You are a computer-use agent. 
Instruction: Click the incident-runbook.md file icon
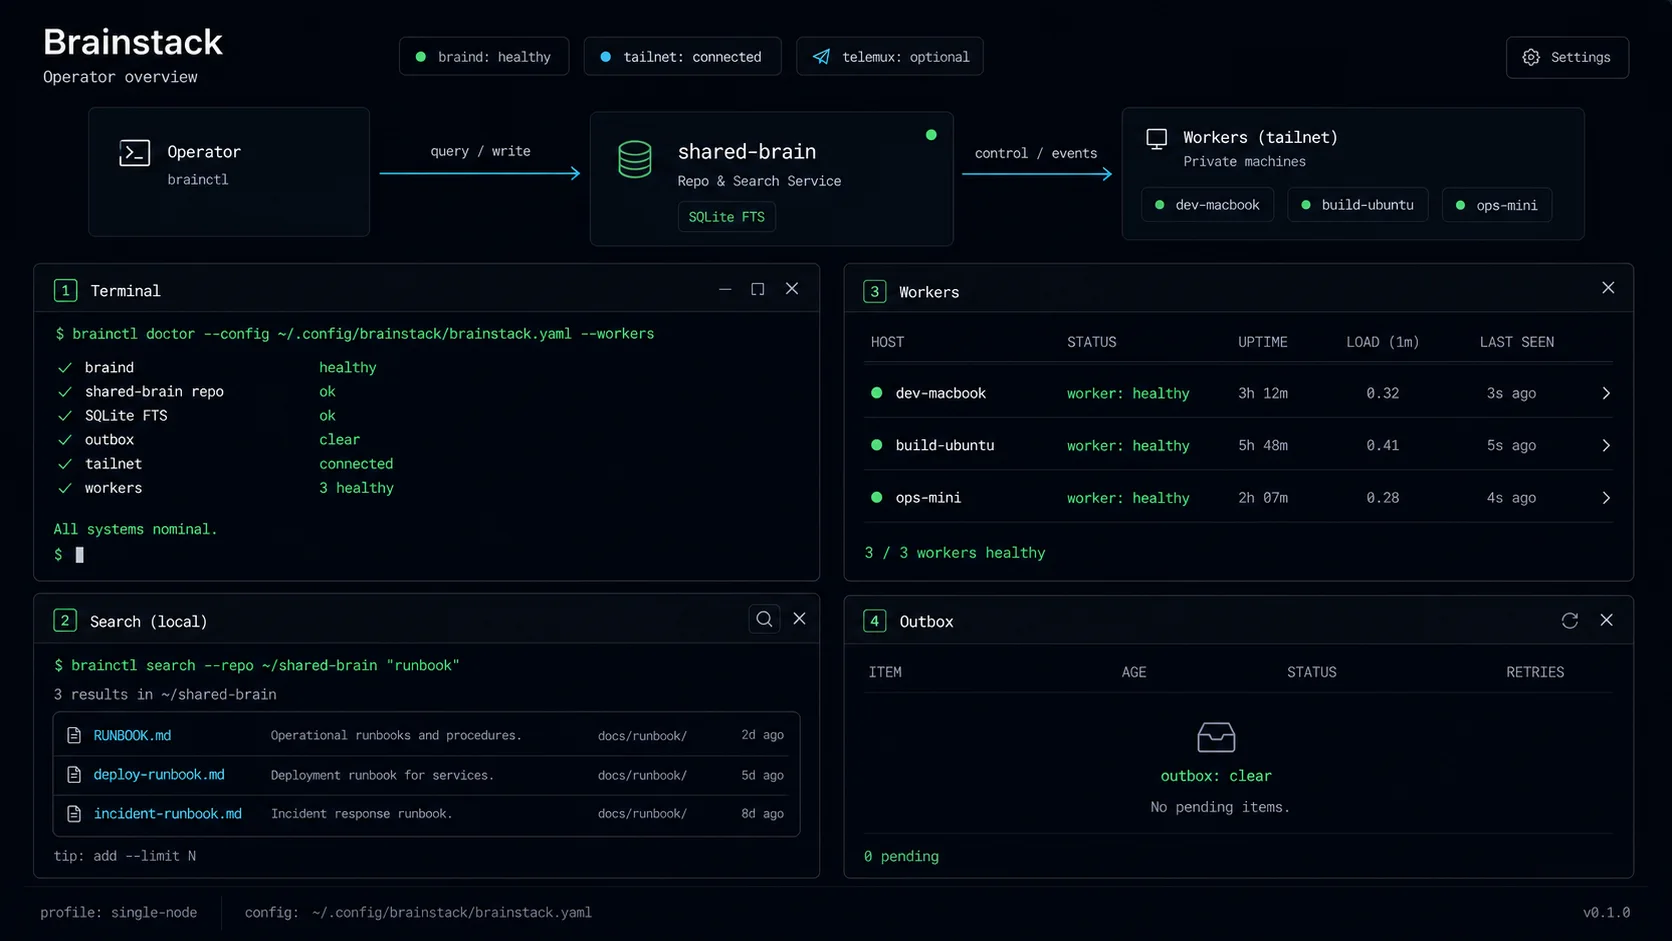click(73, 814)
